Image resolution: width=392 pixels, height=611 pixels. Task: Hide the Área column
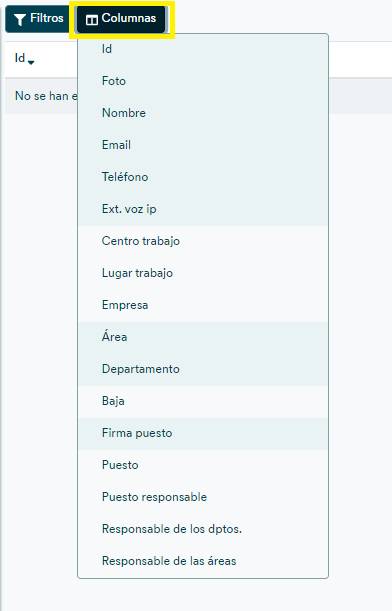tap(203, 337)
